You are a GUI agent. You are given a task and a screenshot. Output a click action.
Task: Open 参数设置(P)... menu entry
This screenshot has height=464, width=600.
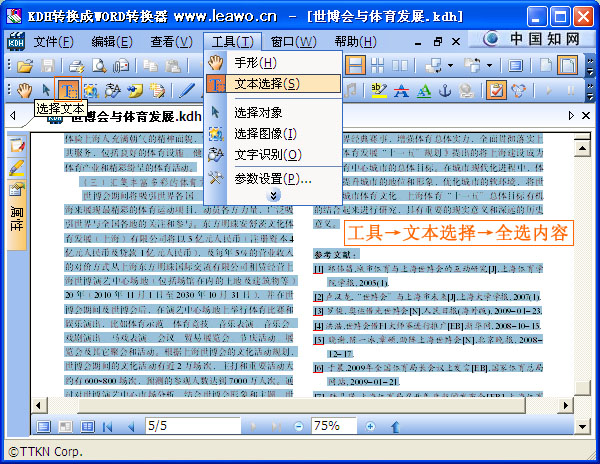coord(273,178)
